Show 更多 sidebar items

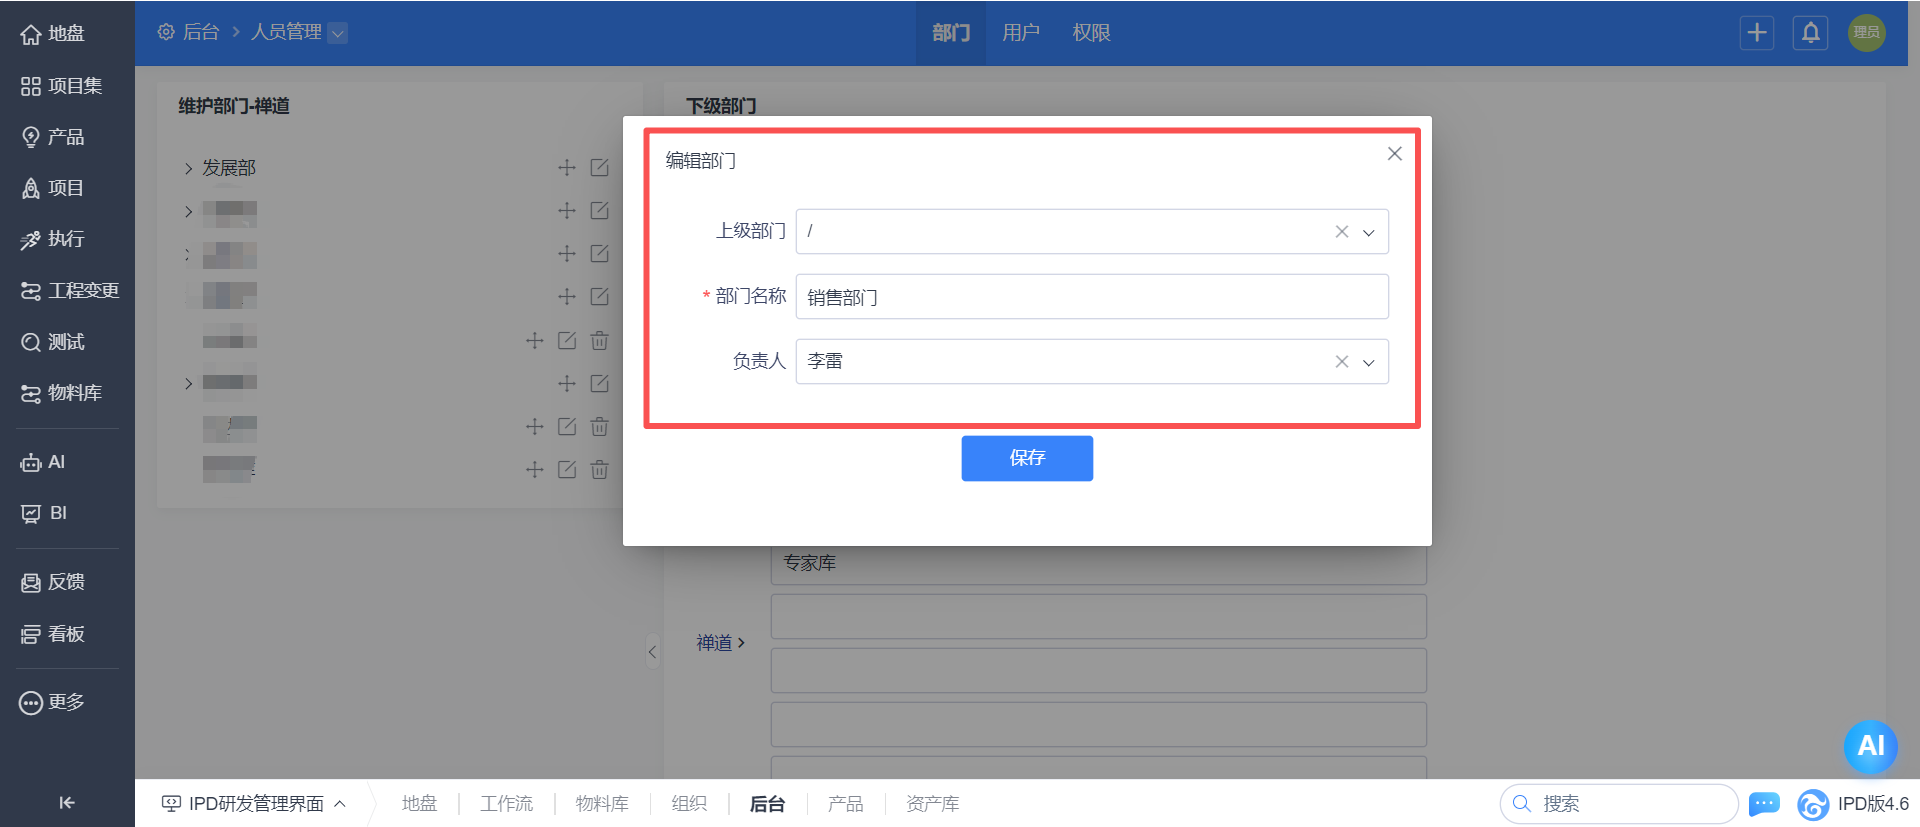tap(53, 702)
